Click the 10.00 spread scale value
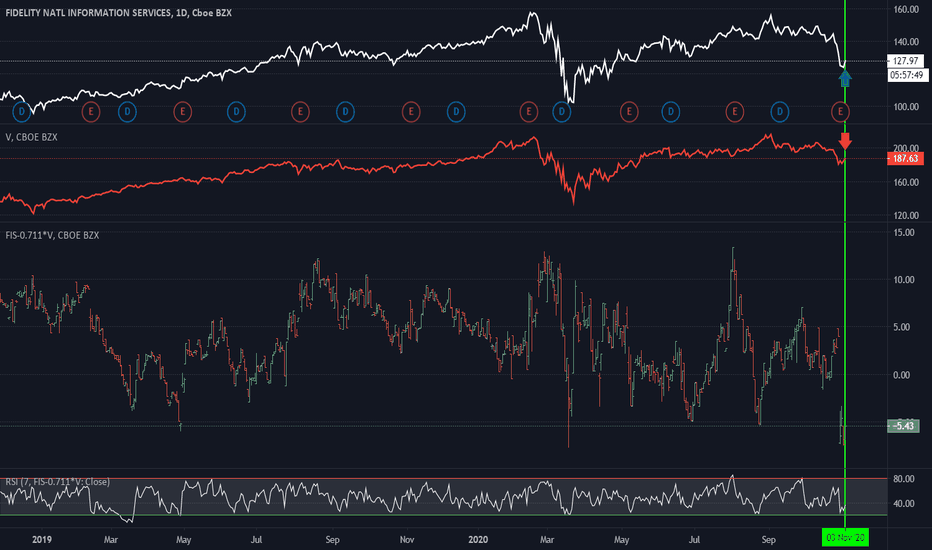The image size is (932, 550). point(904,279)
